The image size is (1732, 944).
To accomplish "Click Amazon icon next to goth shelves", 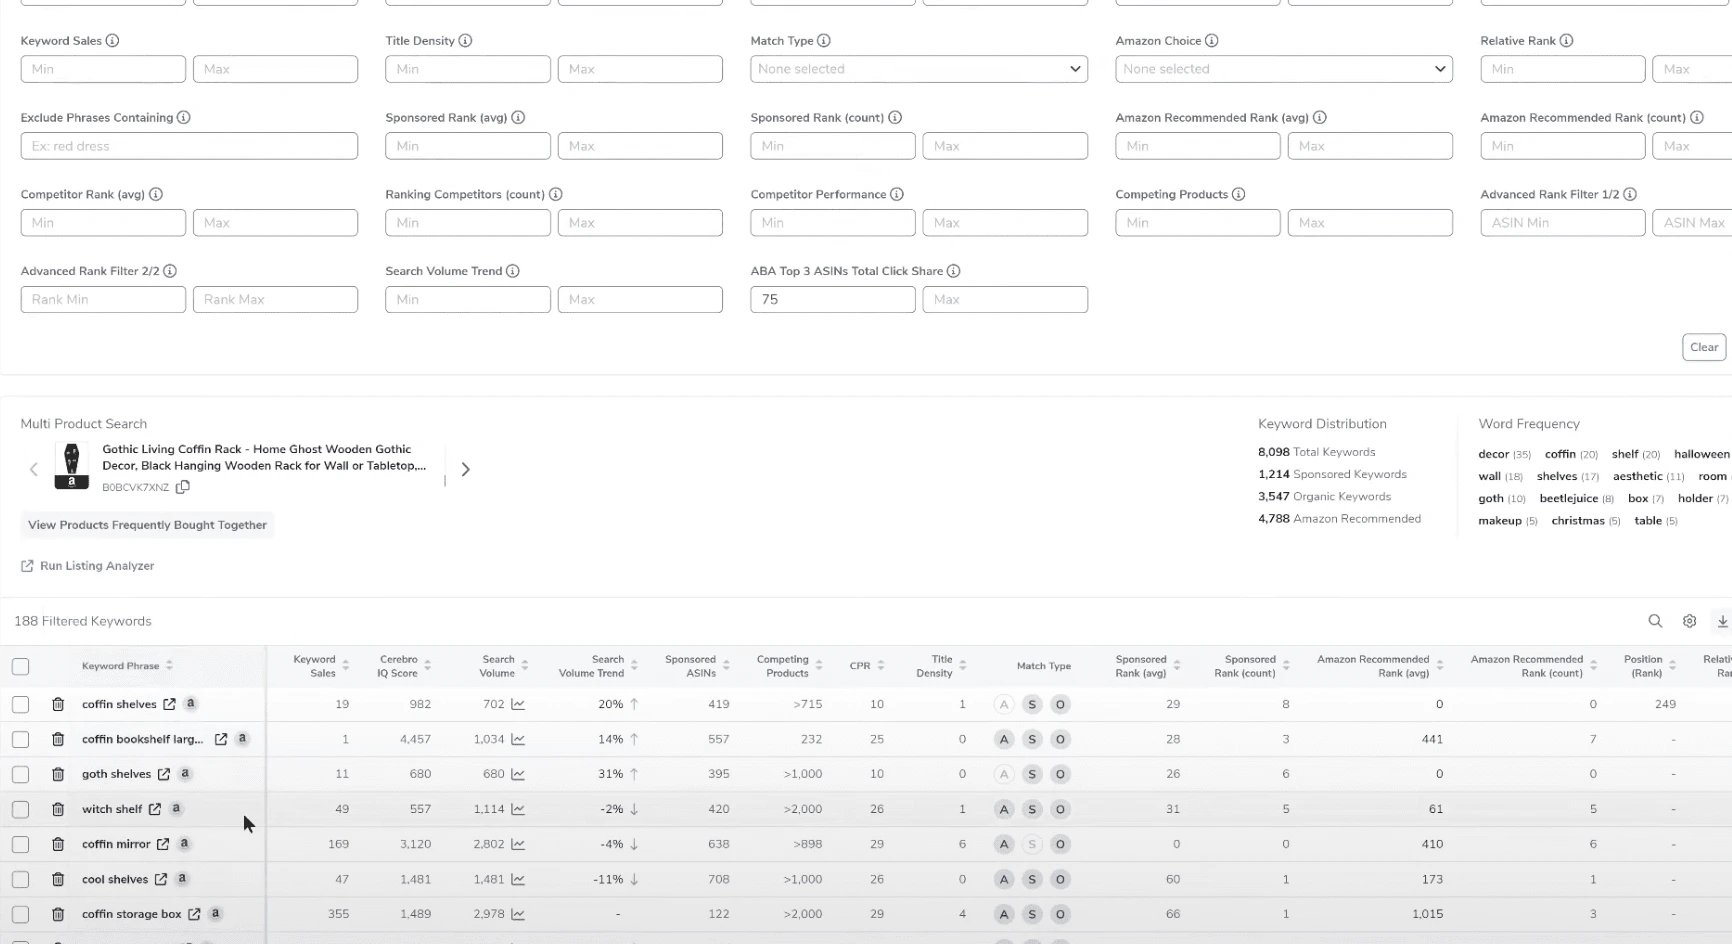I will [185, 773].
